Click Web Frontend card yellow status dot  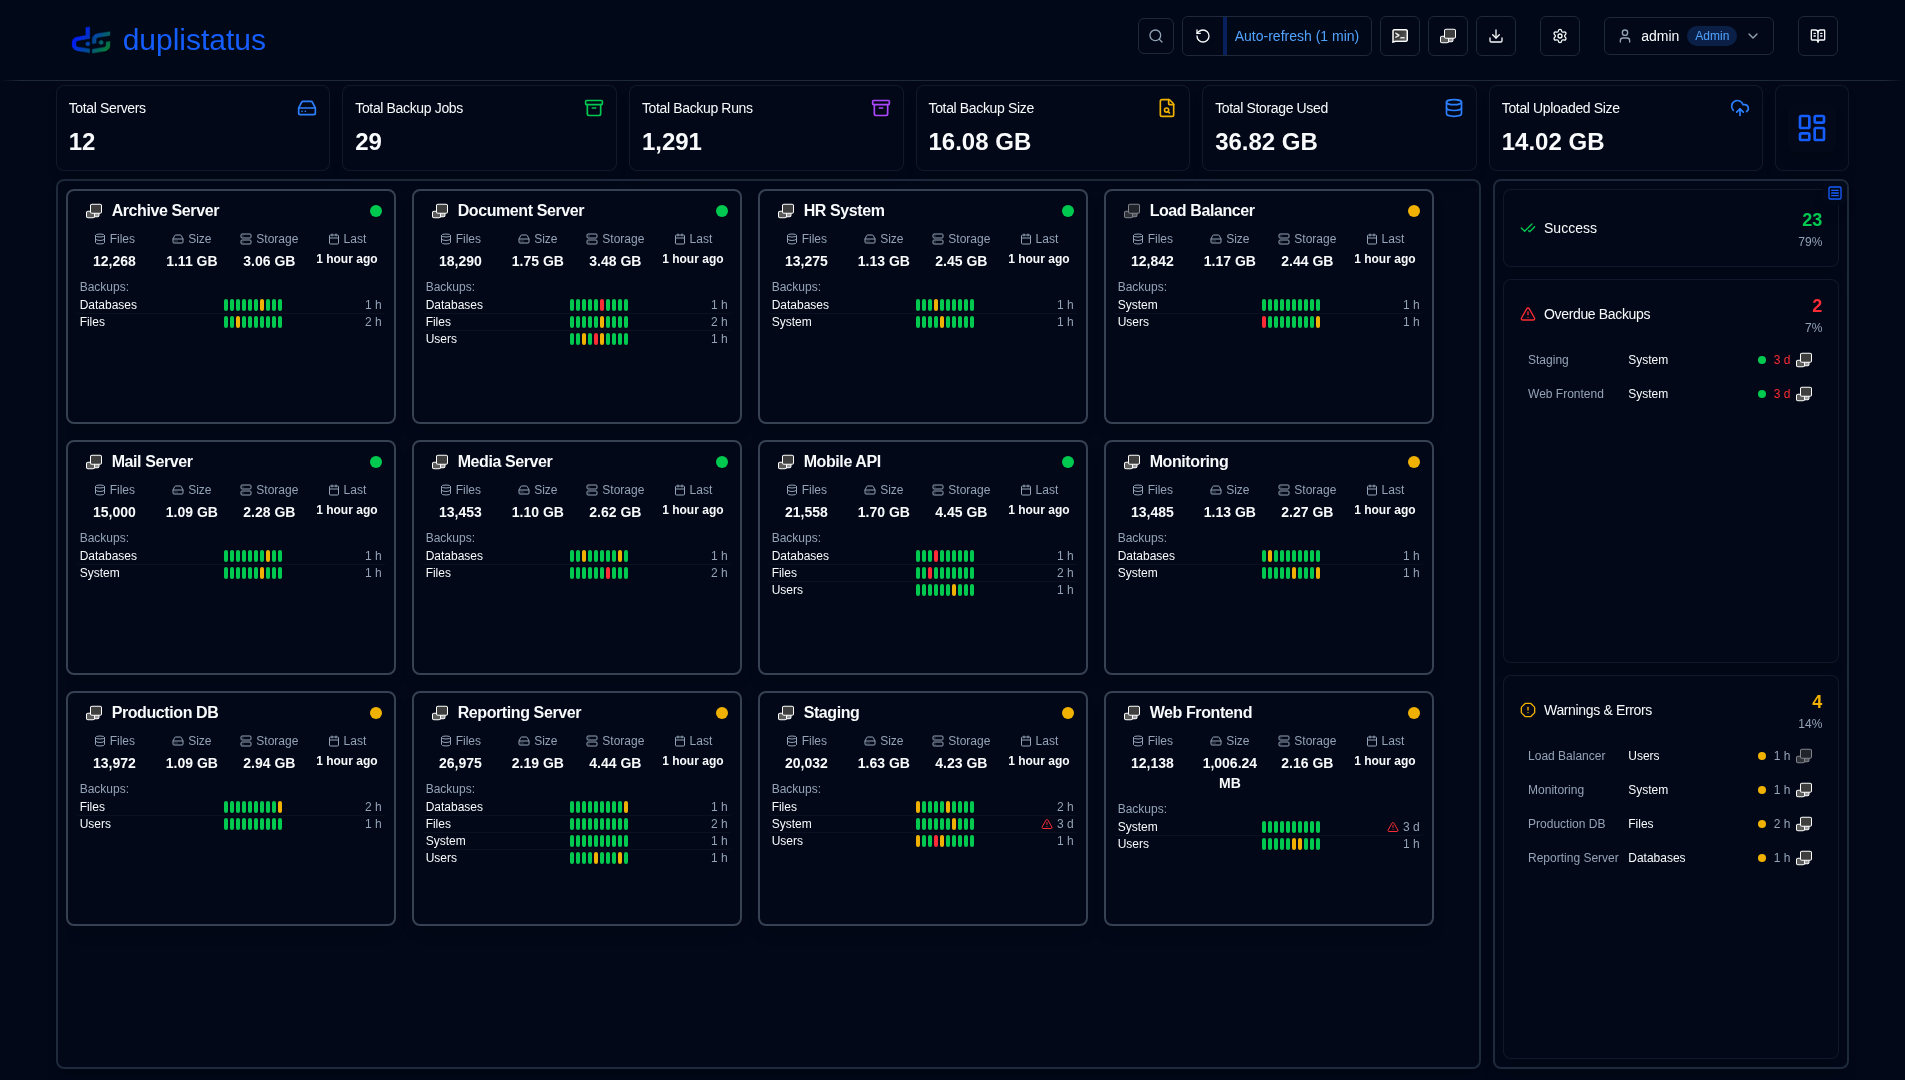[1414, 713]
